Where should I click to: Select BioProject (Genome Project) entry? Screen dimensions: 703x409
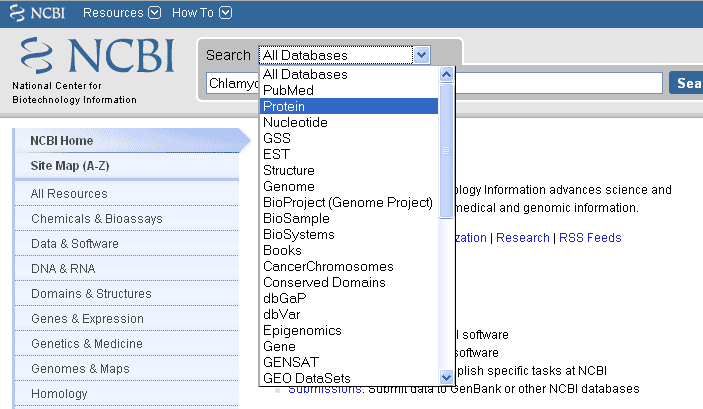click(347, 202)
